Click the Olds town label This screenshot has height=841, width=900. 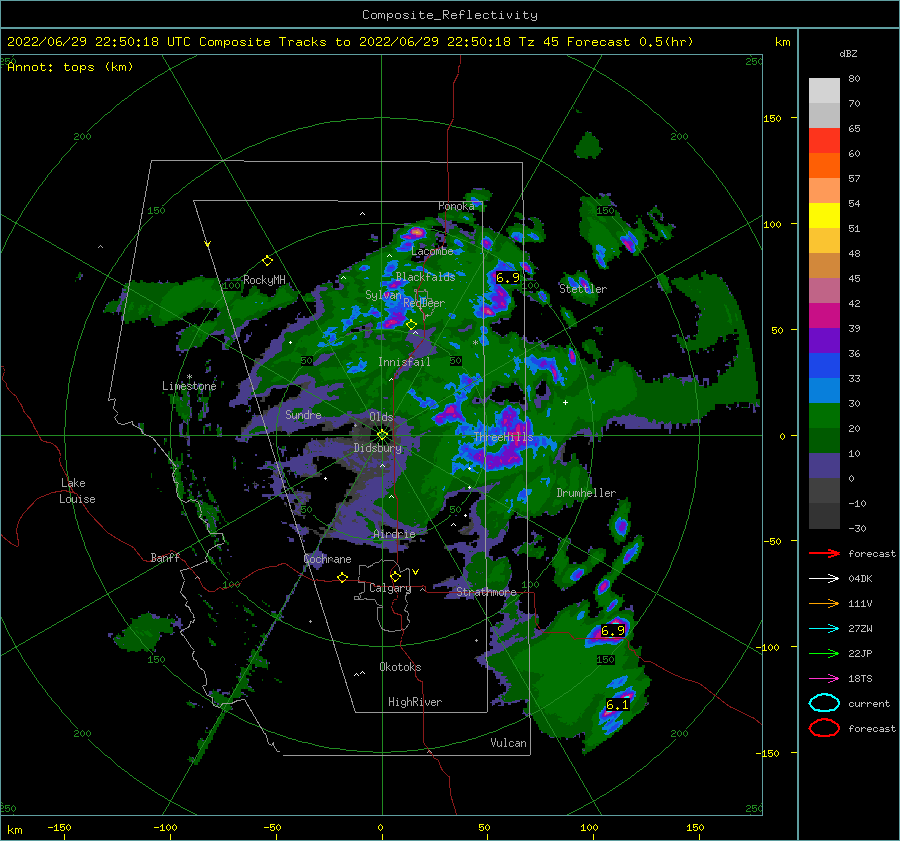click(x=381, y=417)
